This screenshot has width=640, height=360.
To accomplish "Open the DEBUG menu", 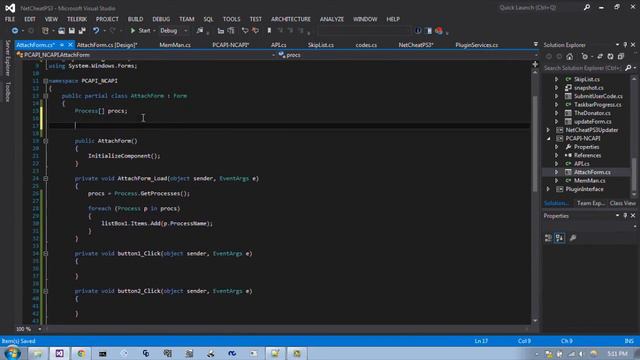I will pyautogui.click(x=161, y=19).
